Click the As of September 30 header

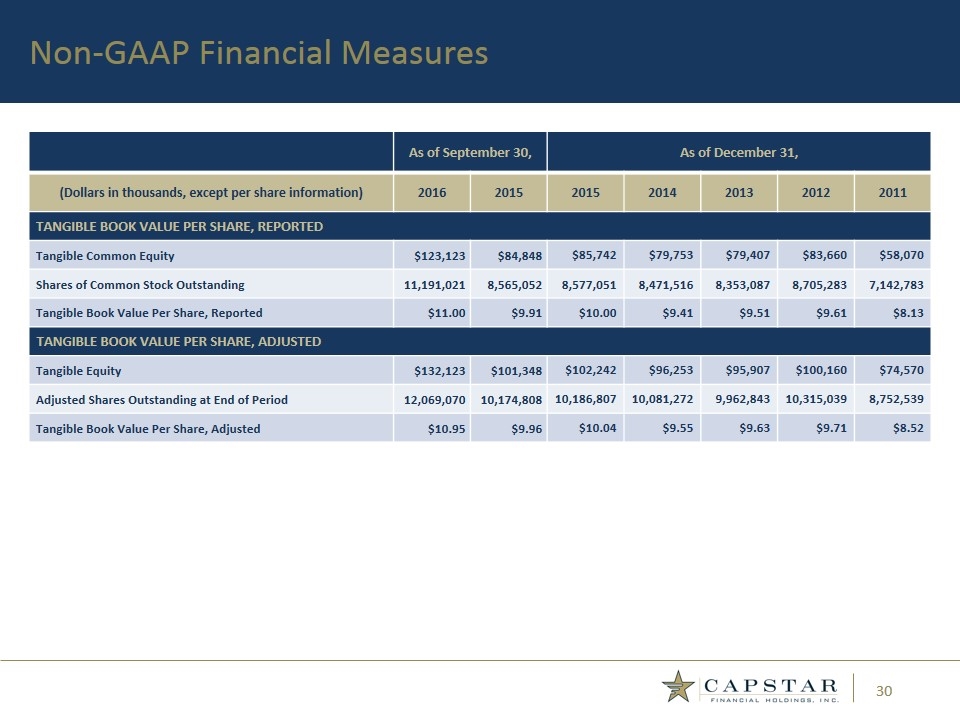(x=470, y=152)
